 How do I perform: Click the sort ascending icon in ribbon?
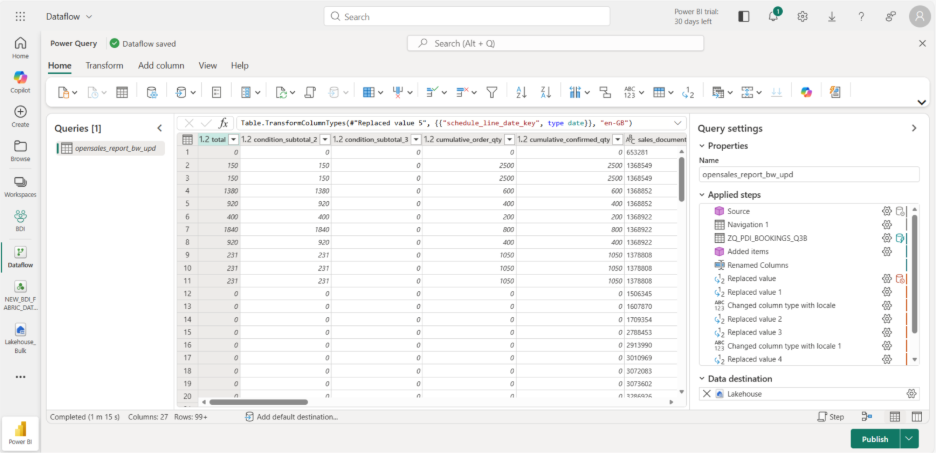pyautogui.click(x=521, y=92)
